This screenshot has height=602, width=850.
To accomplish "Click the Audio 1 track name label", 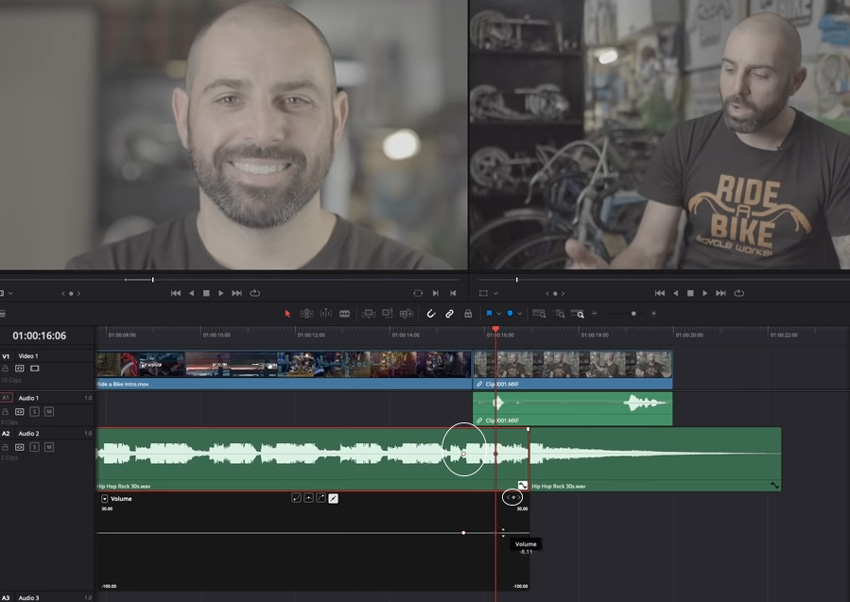I will (x=28, y=398).
